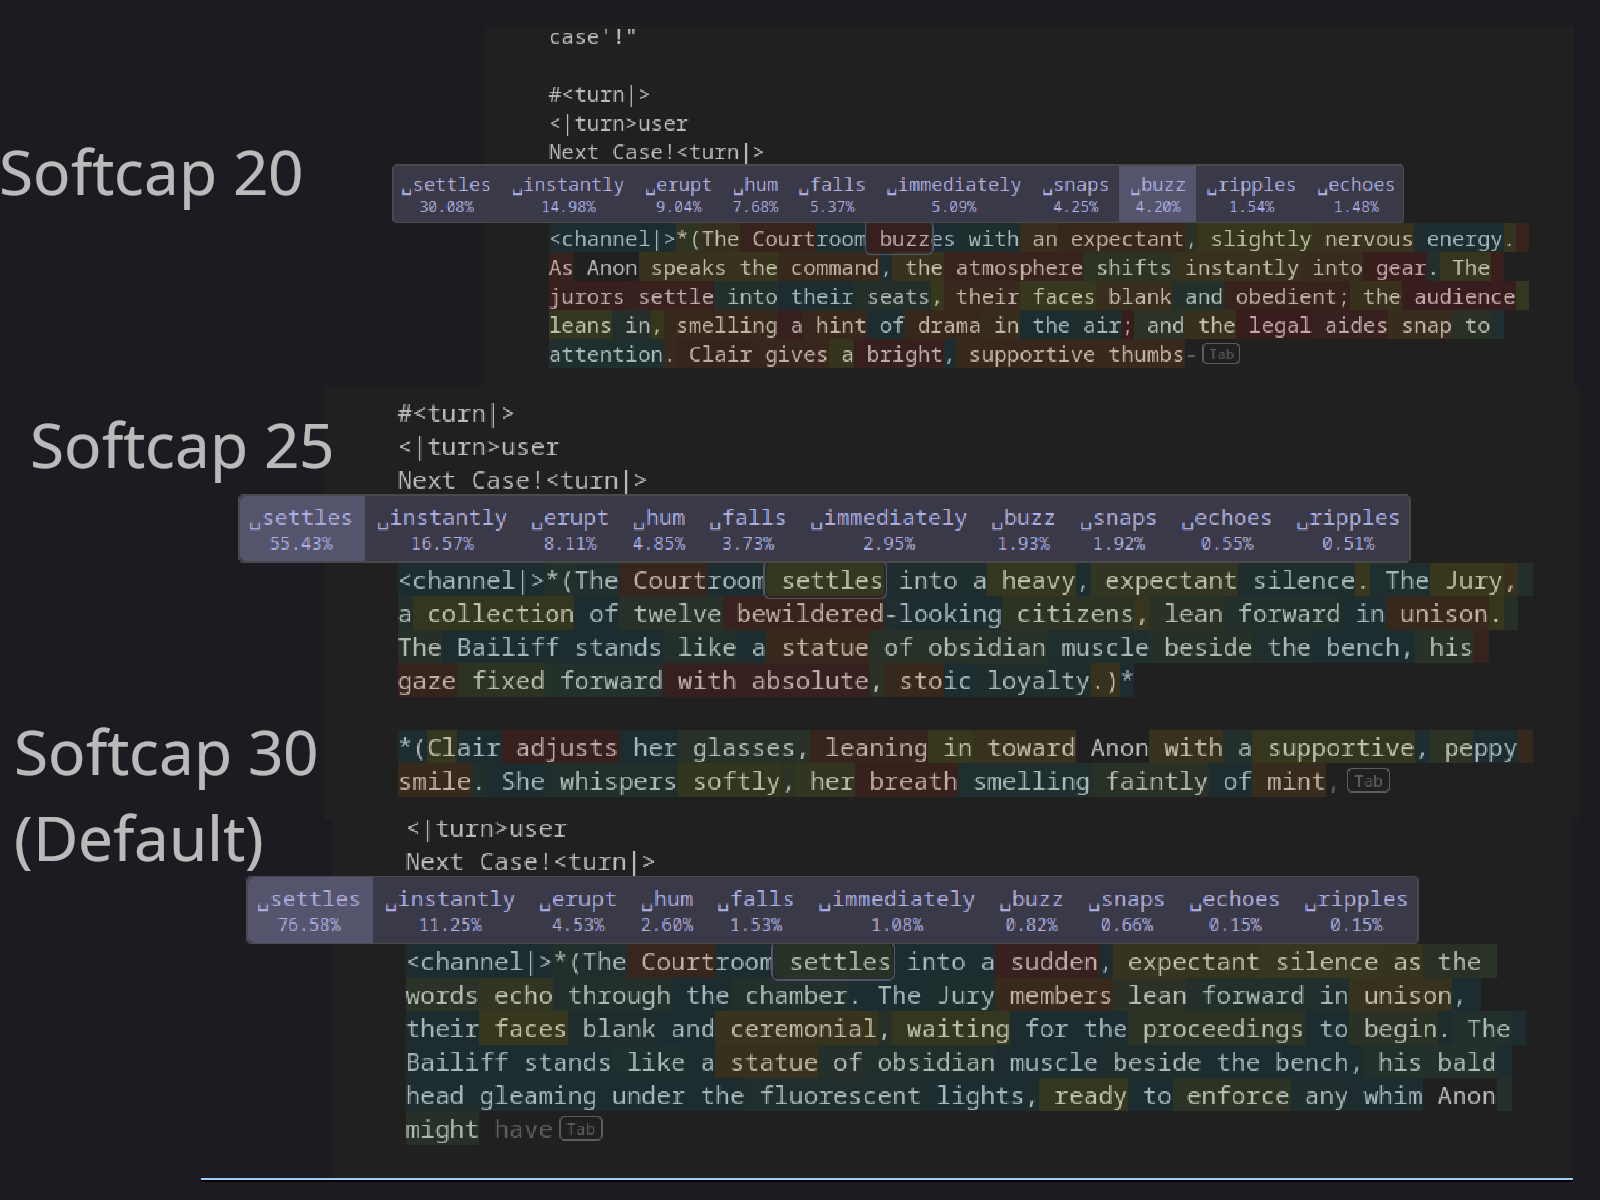Click the word 'peppy' in the text
Screen dimensions: 1600x1200
point(1481,748)
